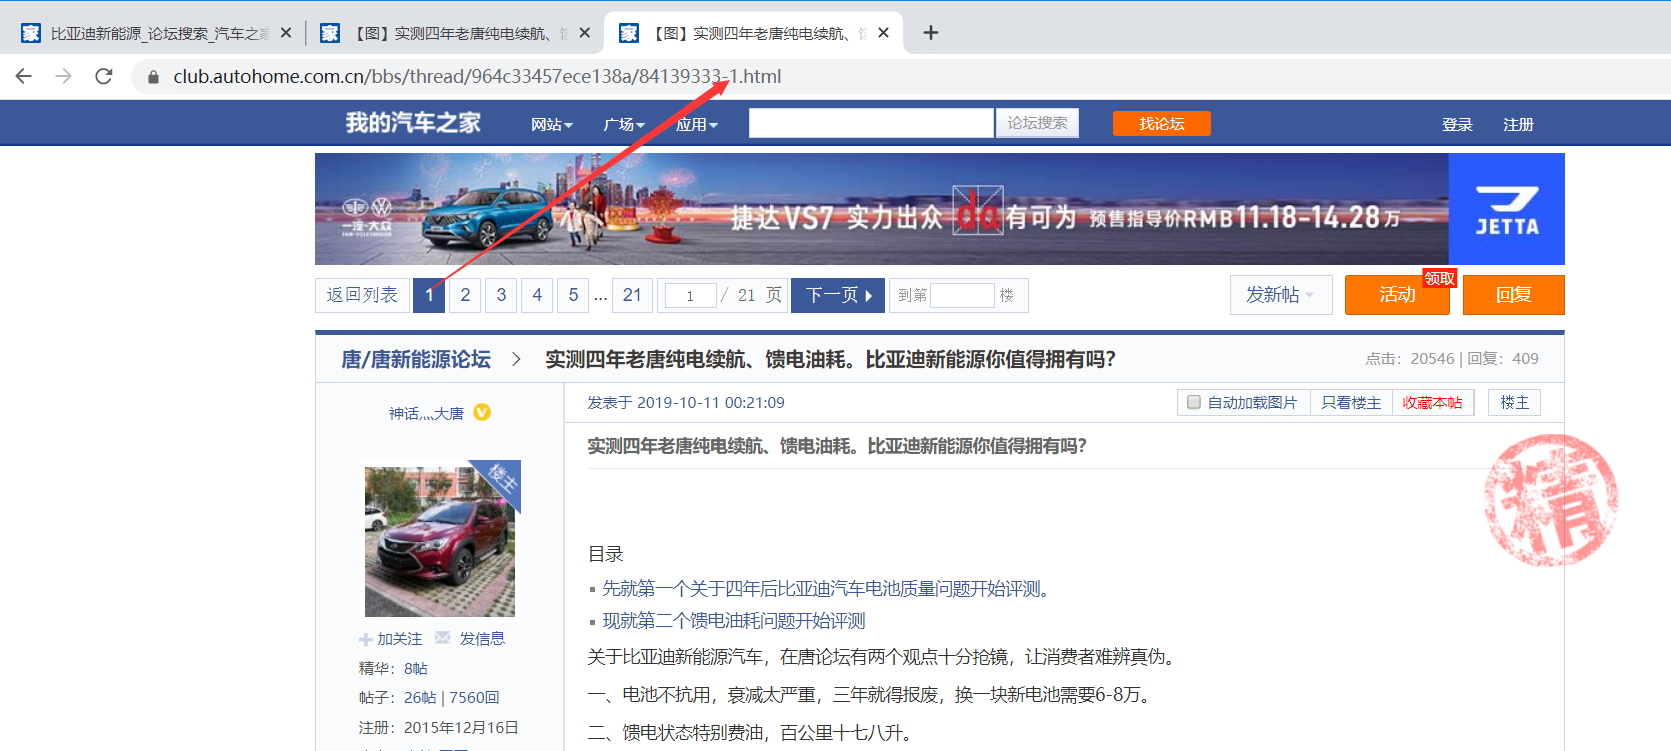Image resolution: width=1671 pixels, height=751 pixels.
Task: Go to page 3 in pagination
Action: (501, 295)
